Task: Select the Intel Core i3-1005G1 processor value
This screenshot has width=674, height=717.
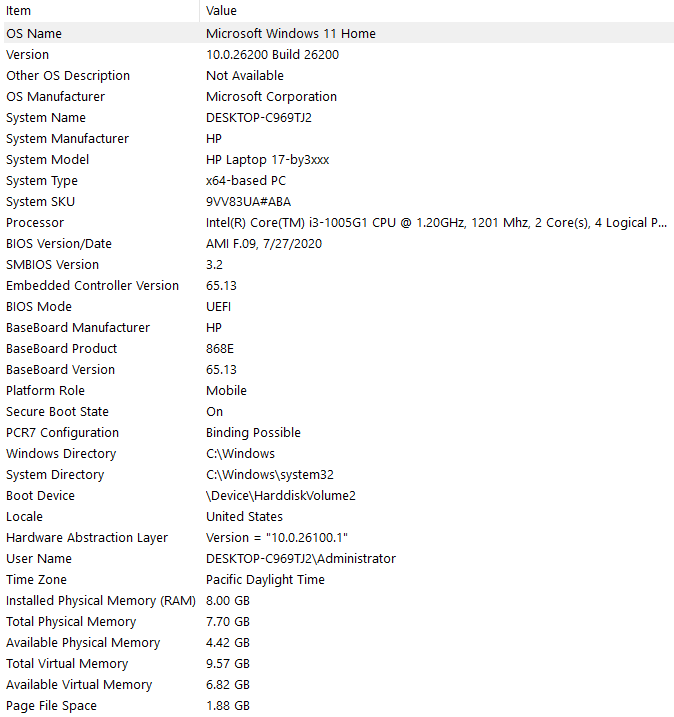Action: tap(437, 223)
